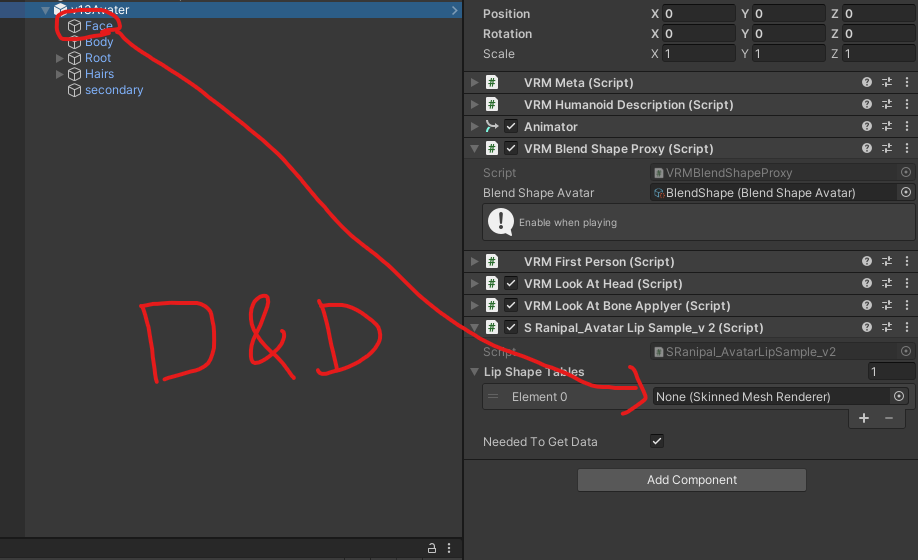Open more options for VRM First Person
918x560 pixels.
907,262
